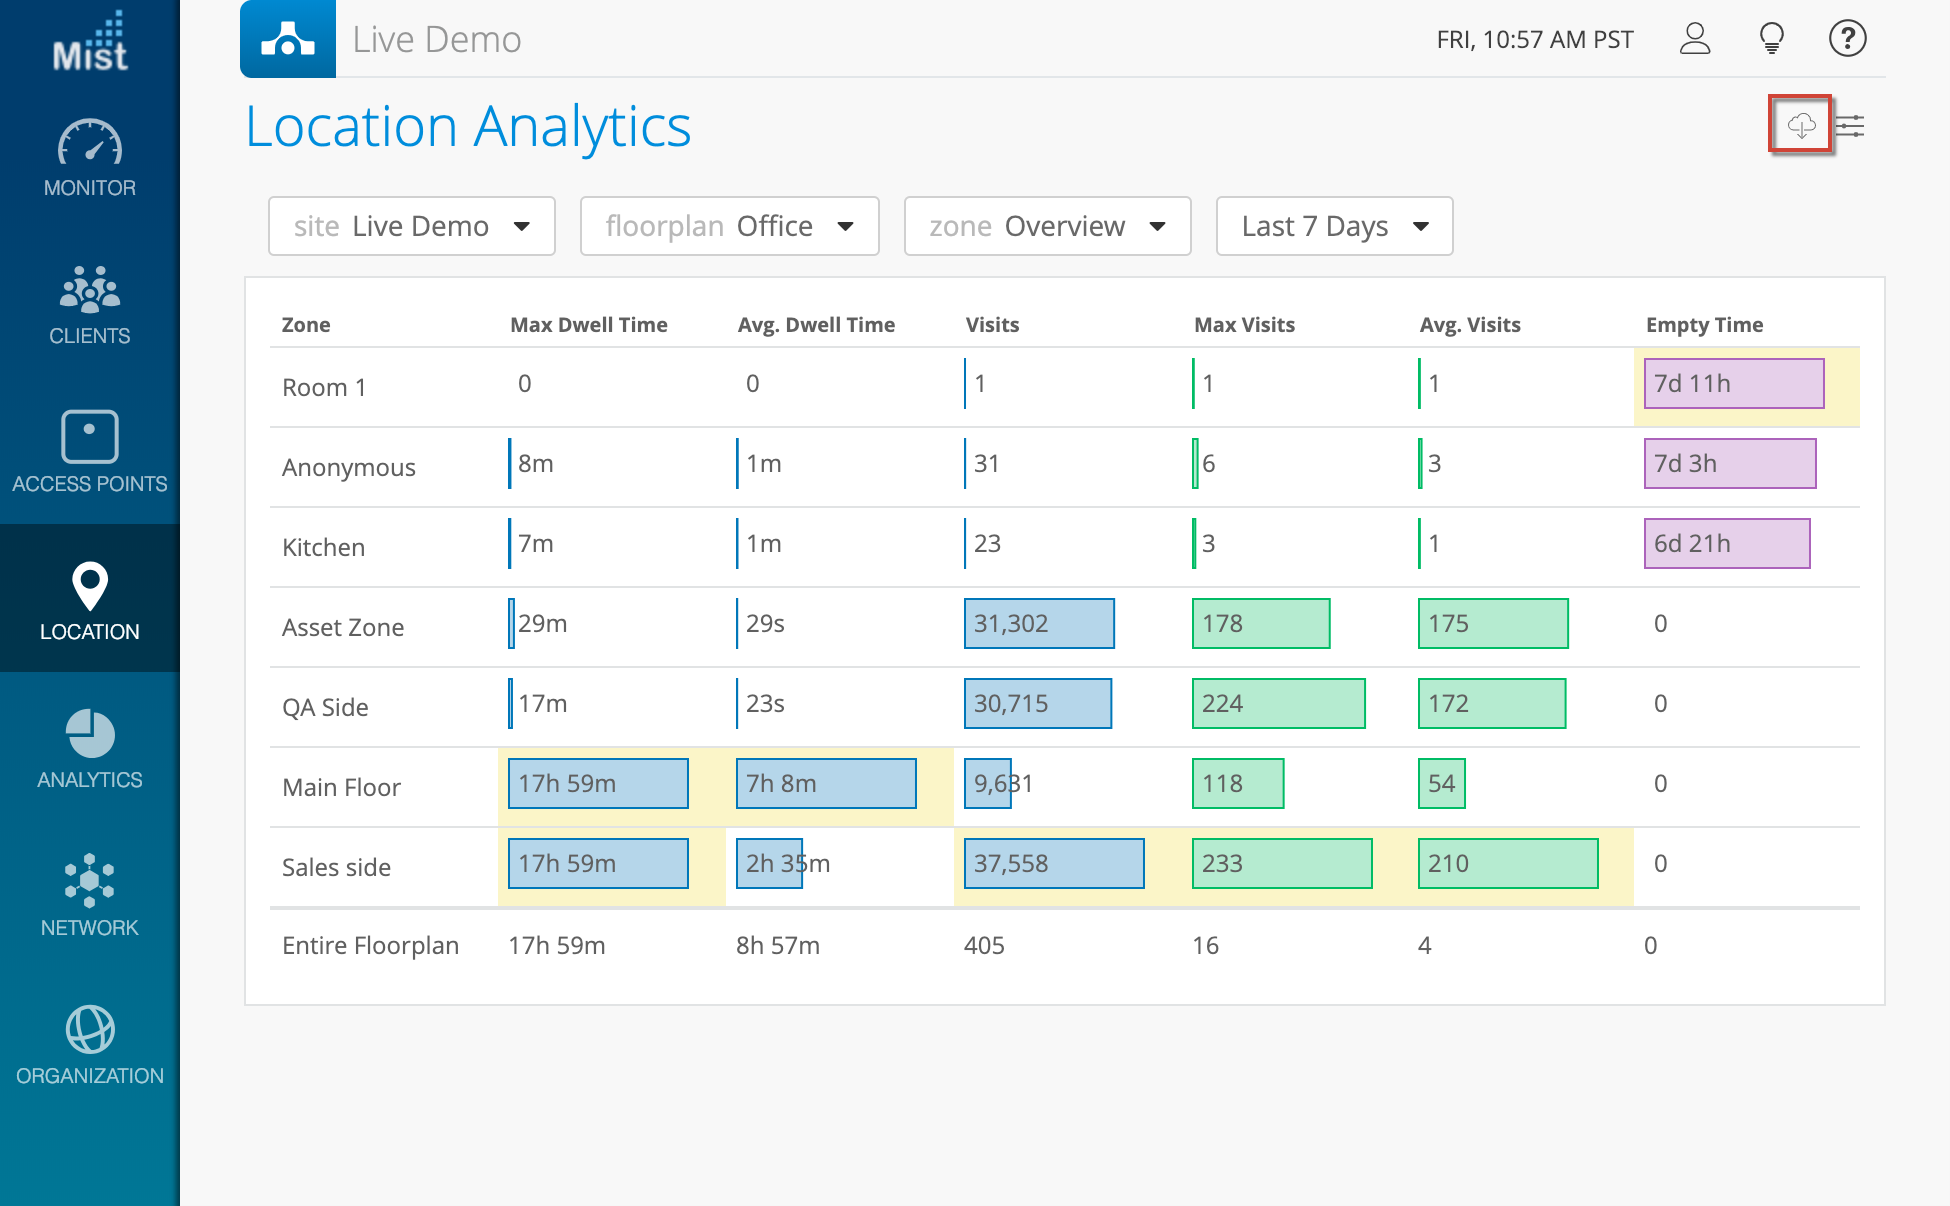
Task: Open the zone Overview dropdown
Action: (1047, 226)
